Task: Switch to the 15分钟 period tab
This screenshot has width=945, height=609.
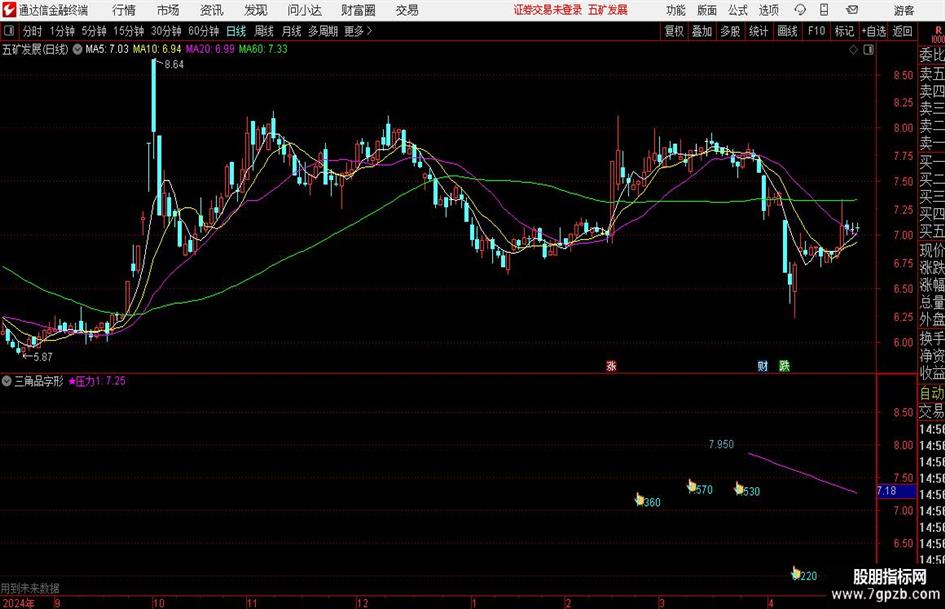Action: click(x=129, y=31)
